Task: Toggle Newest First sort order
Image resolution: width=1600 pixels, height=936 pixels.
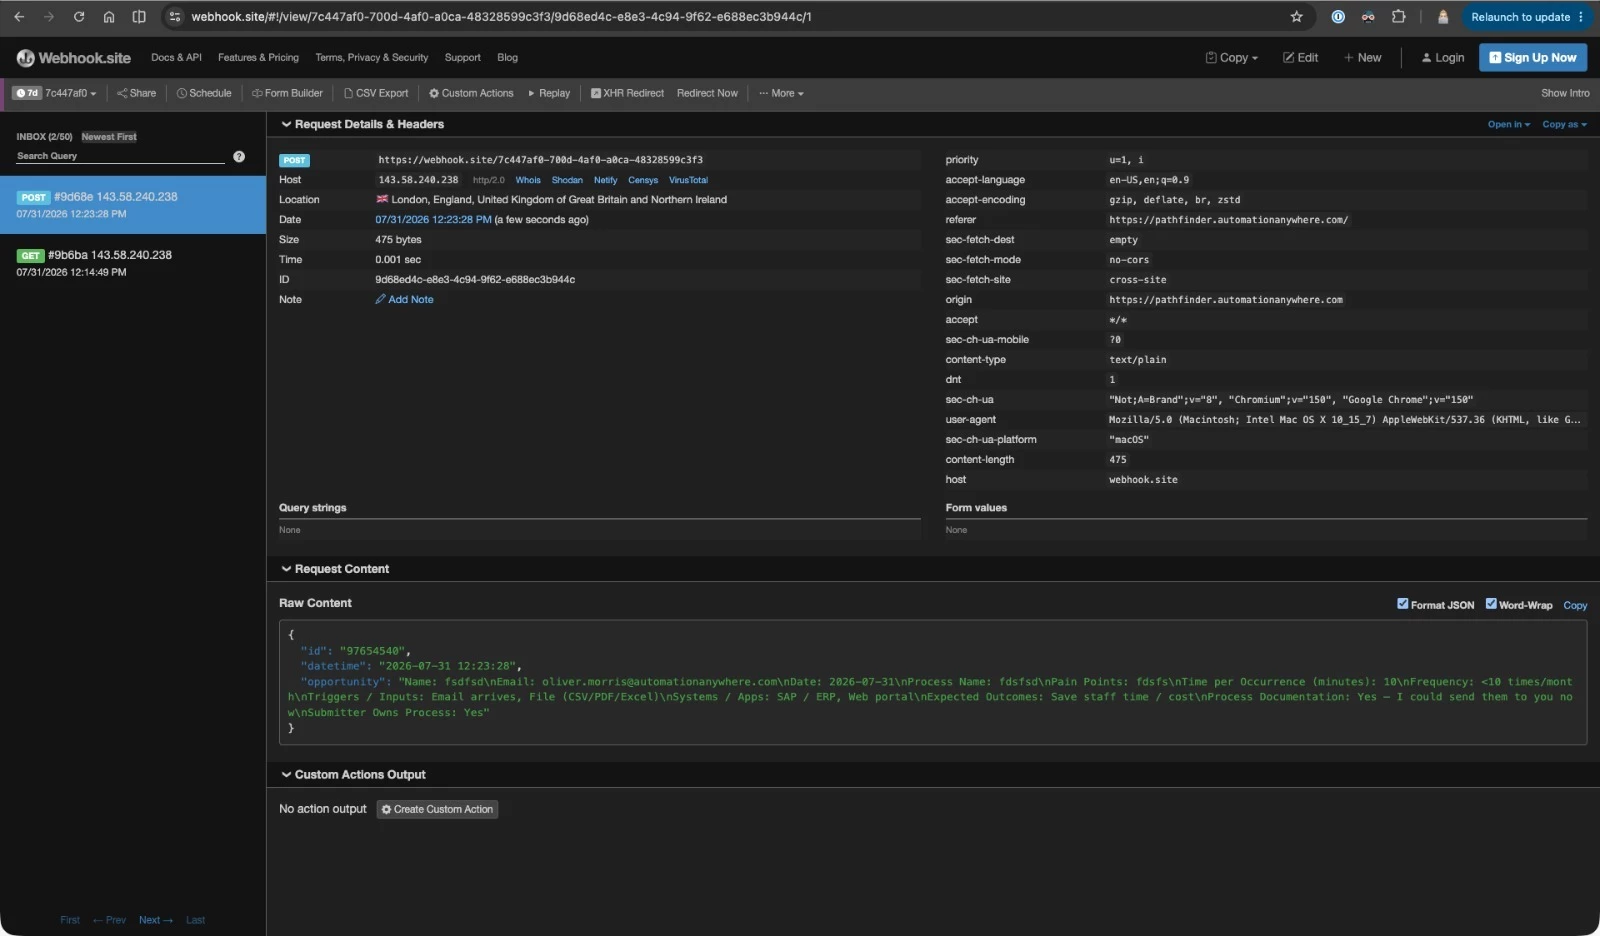Action: pyautogui.click(x=109, y=137)
